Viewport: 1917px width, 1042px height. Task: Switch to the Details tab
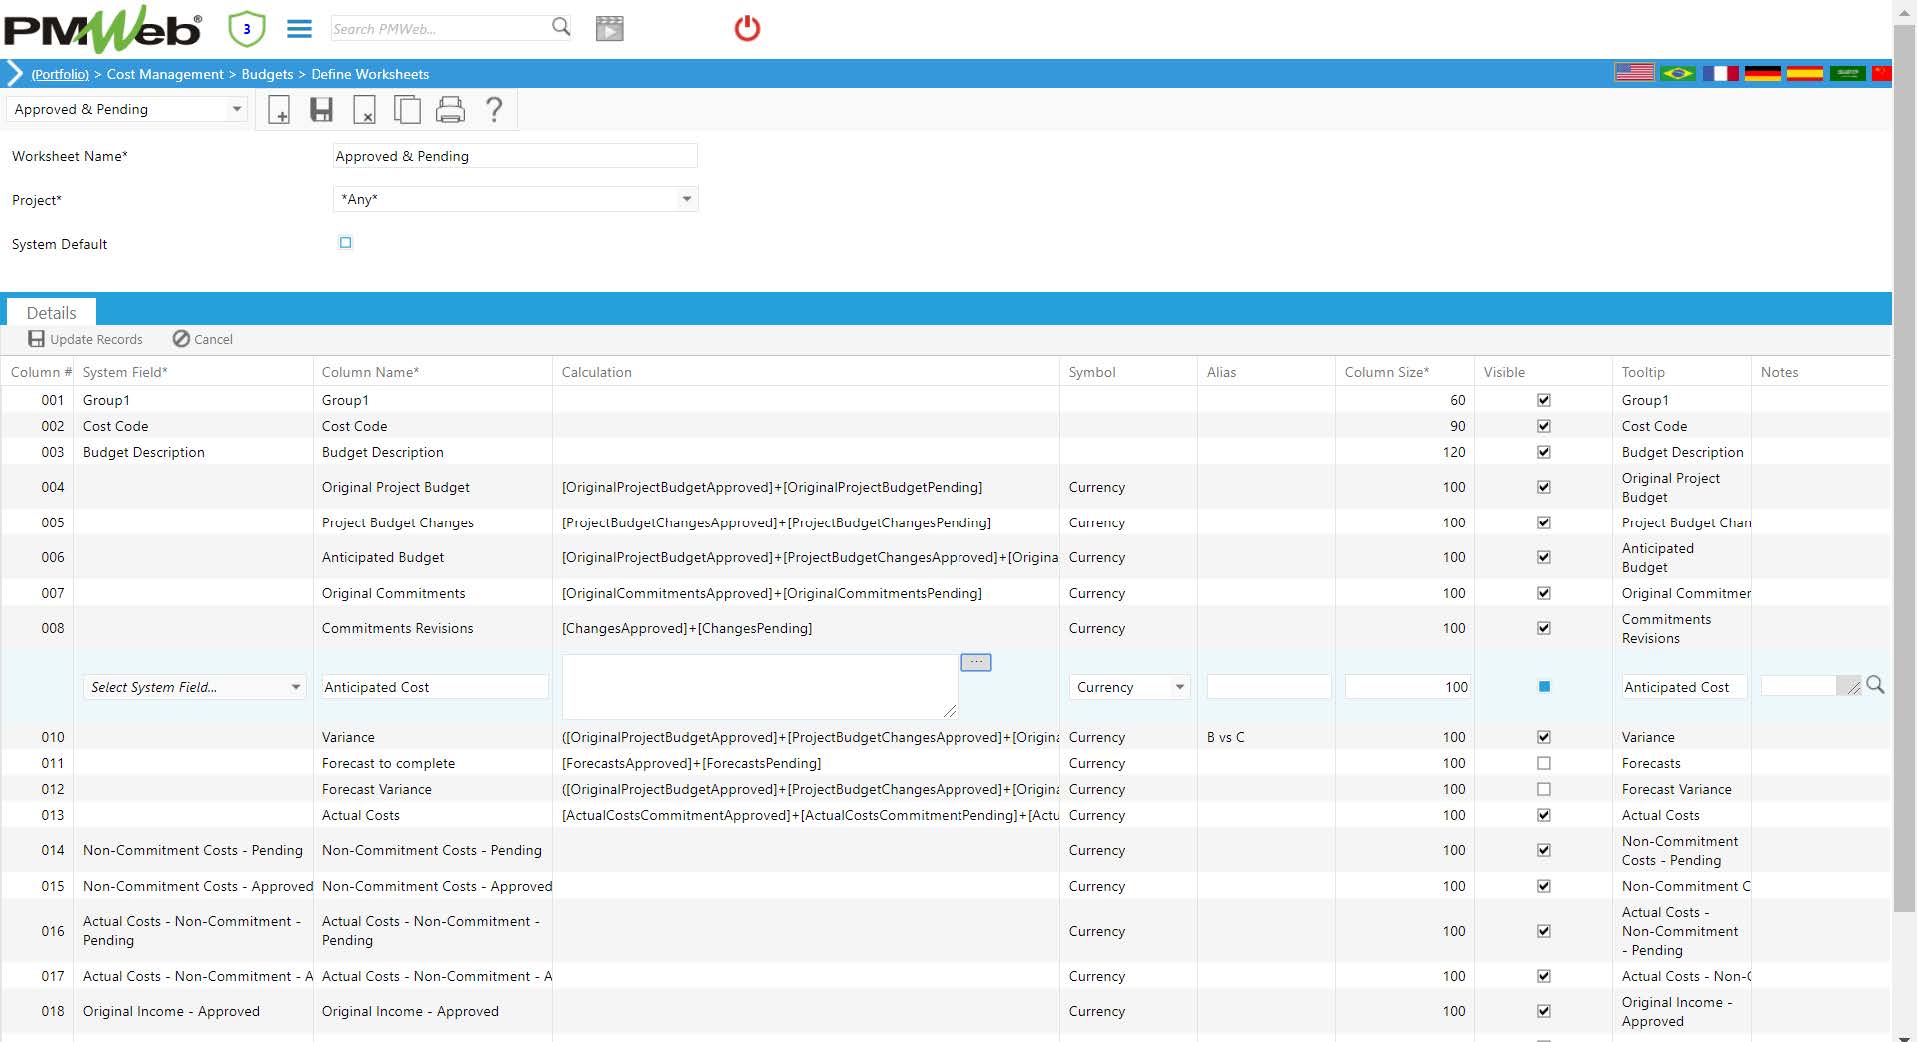pos(51,312)
